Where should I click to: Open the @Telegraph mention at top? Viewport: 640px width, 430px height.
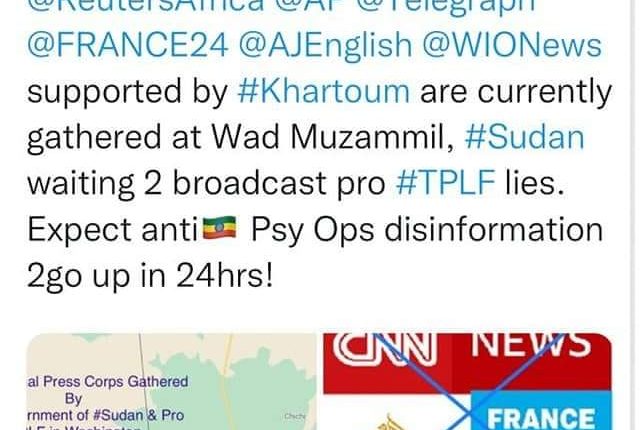coord(446,7)
